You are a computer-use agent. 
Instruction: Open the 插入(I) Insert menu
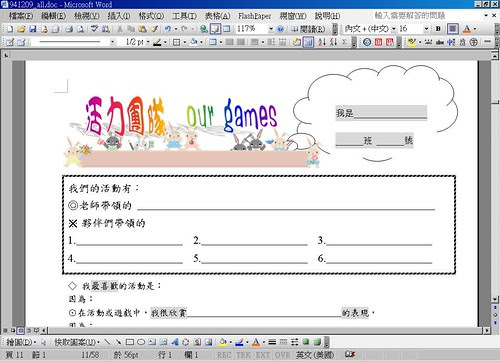pos(119,16)
